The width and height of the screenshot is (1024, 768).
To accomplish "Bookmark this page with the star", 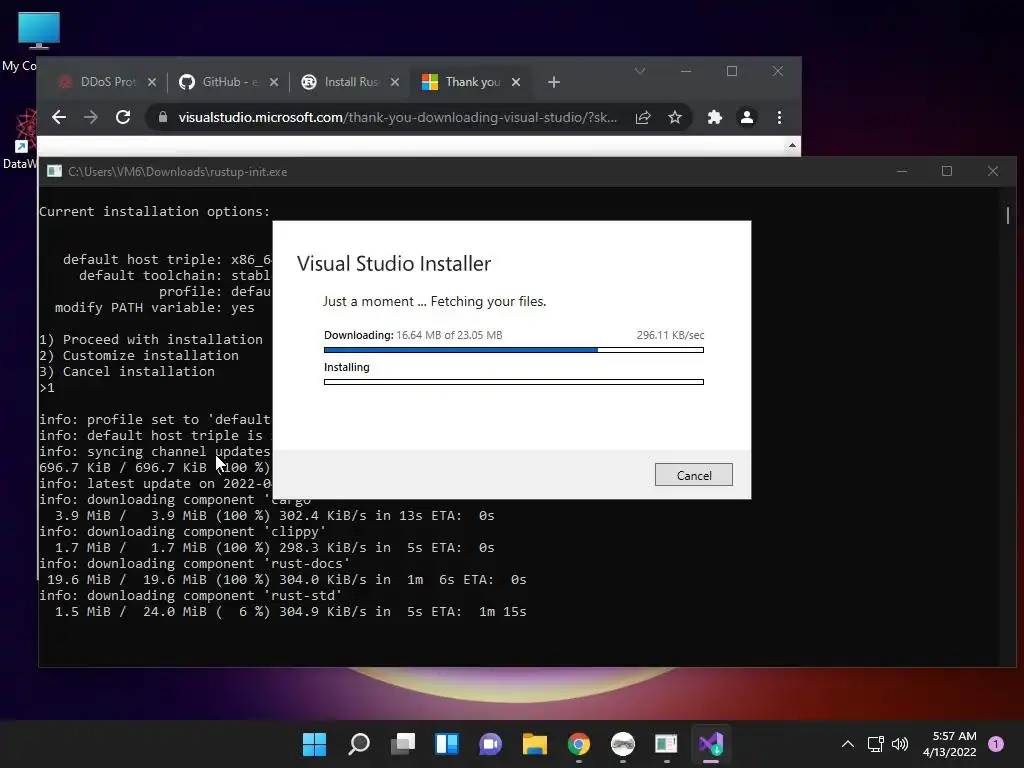I will tap(675, 117).
